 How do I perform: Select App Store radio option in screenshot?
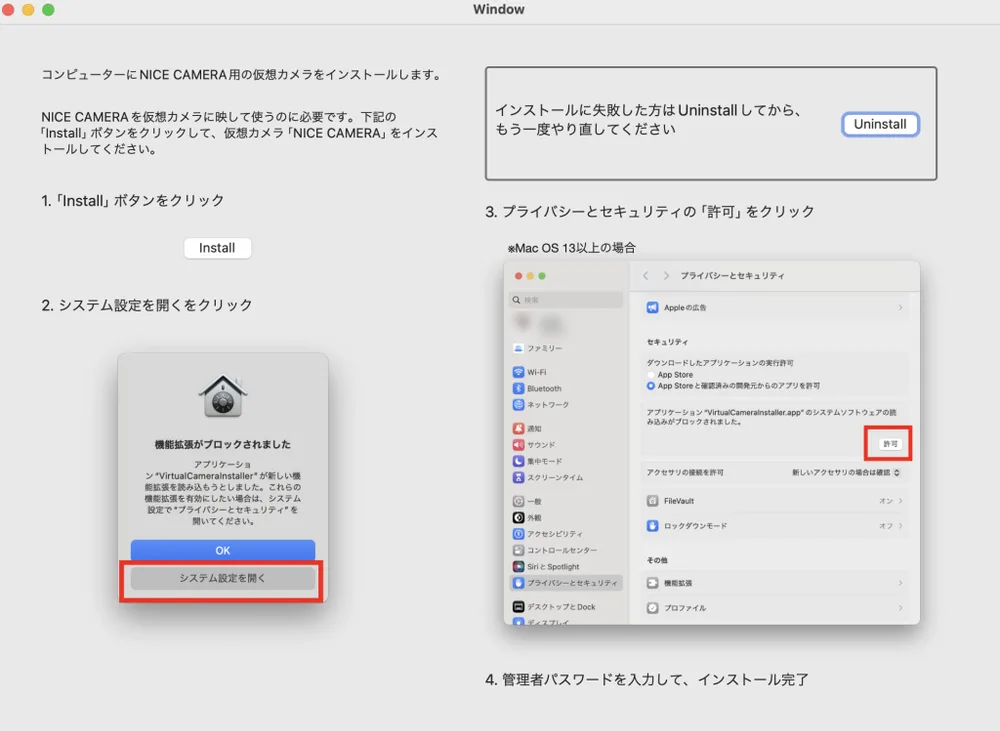[651, 375]
